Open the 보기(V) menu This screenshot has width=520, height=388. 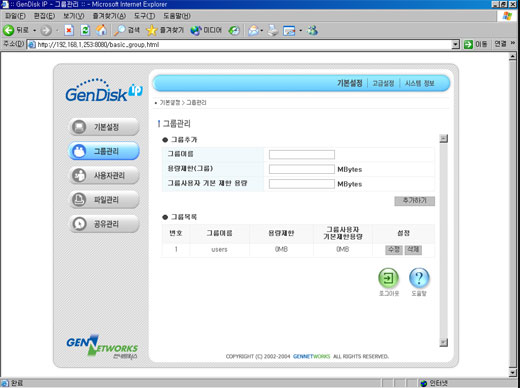(x=74, y=16)
